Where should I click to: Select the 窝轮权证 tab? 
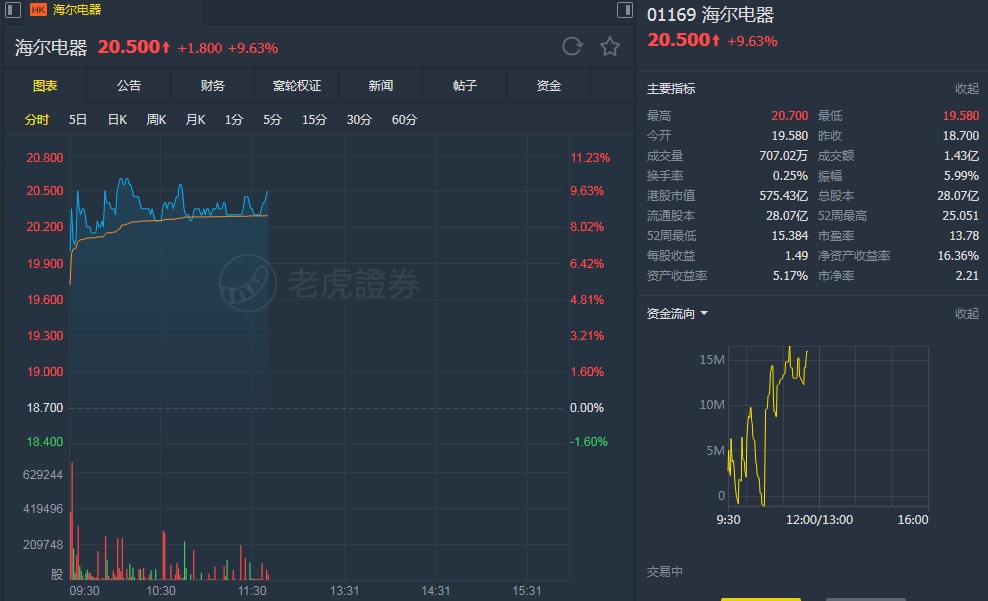coord(297,86)
